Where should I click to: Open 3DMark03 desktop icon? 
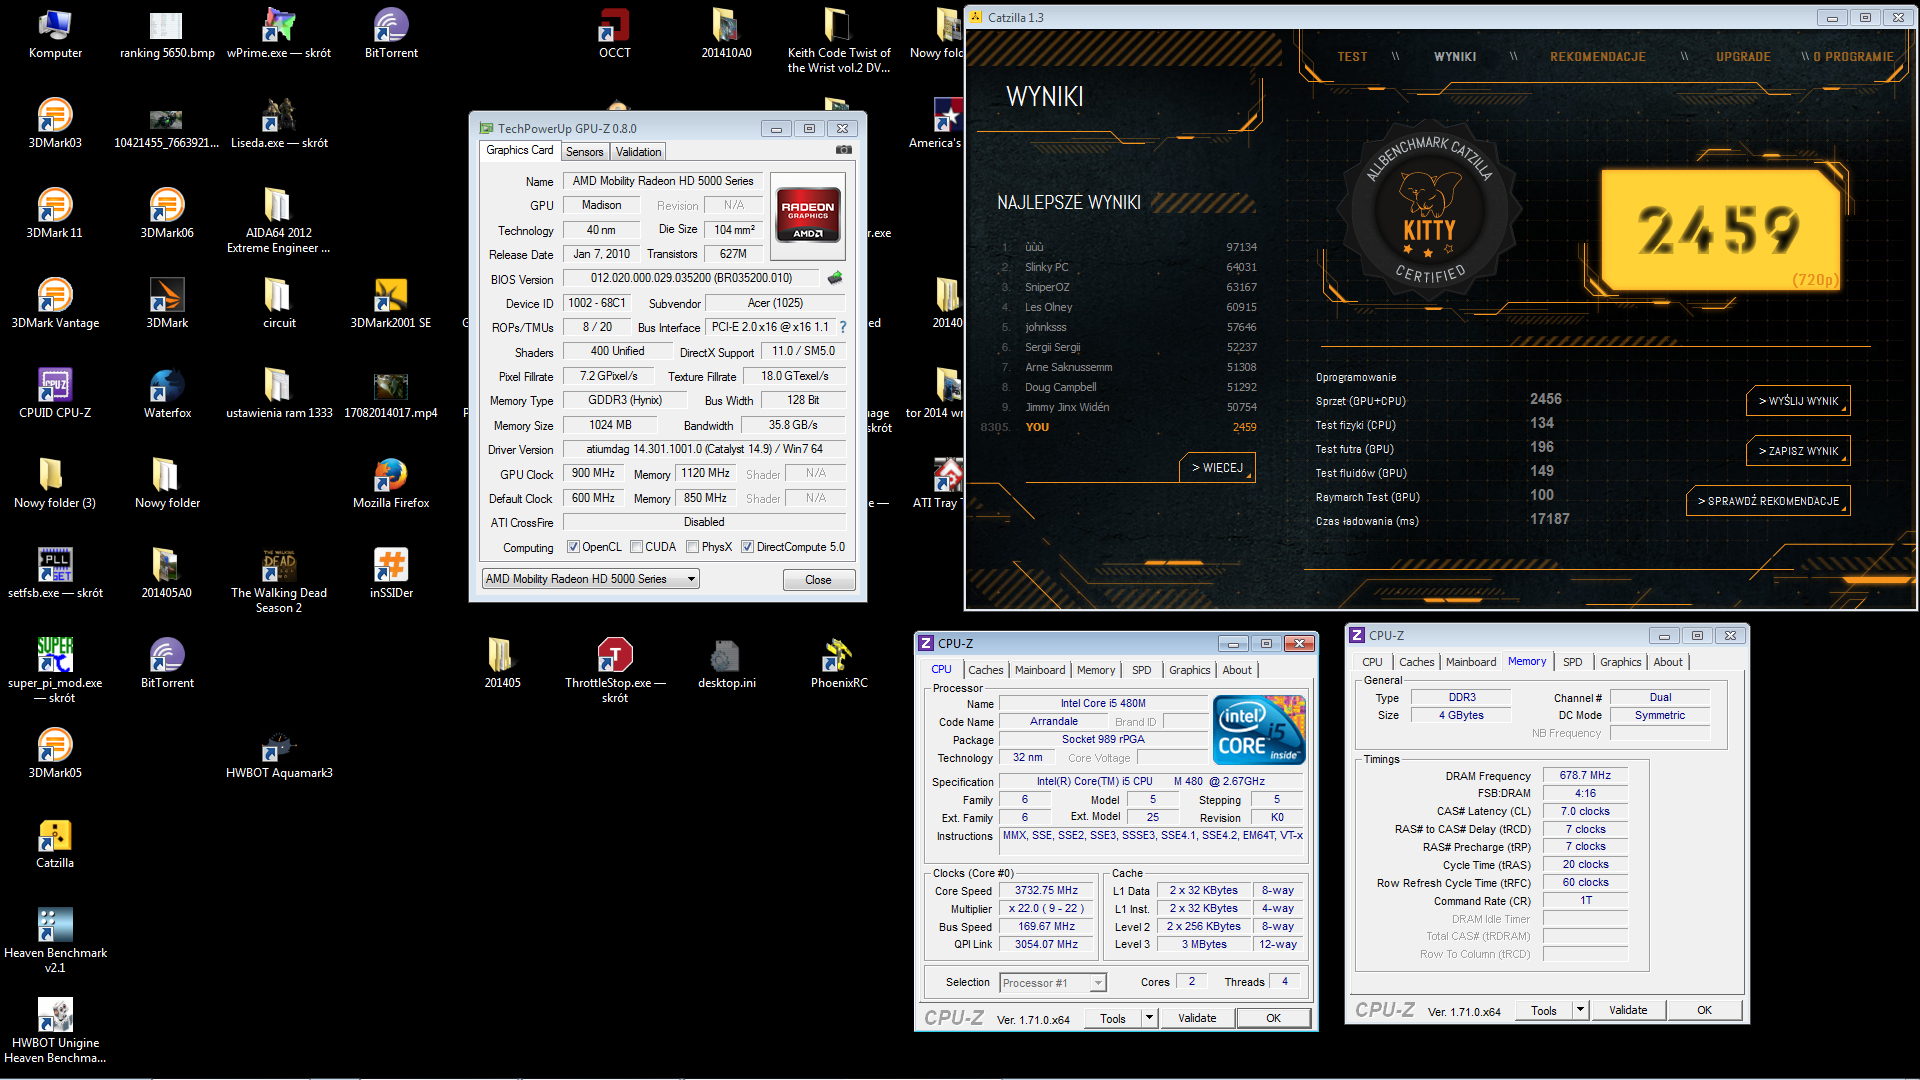tap(55, 123)
